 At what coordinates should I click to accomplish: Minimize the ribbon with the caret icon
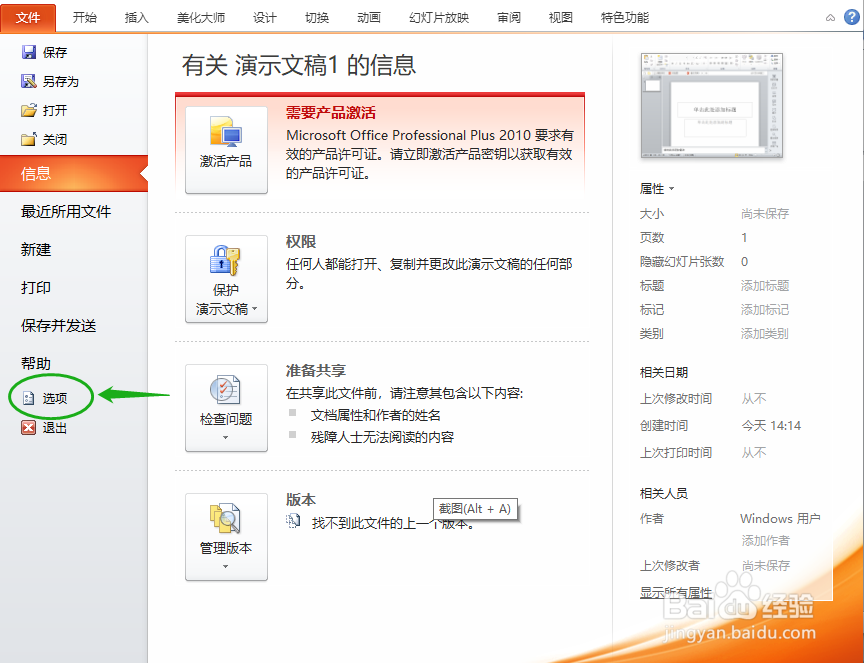[x=830, y=18]
